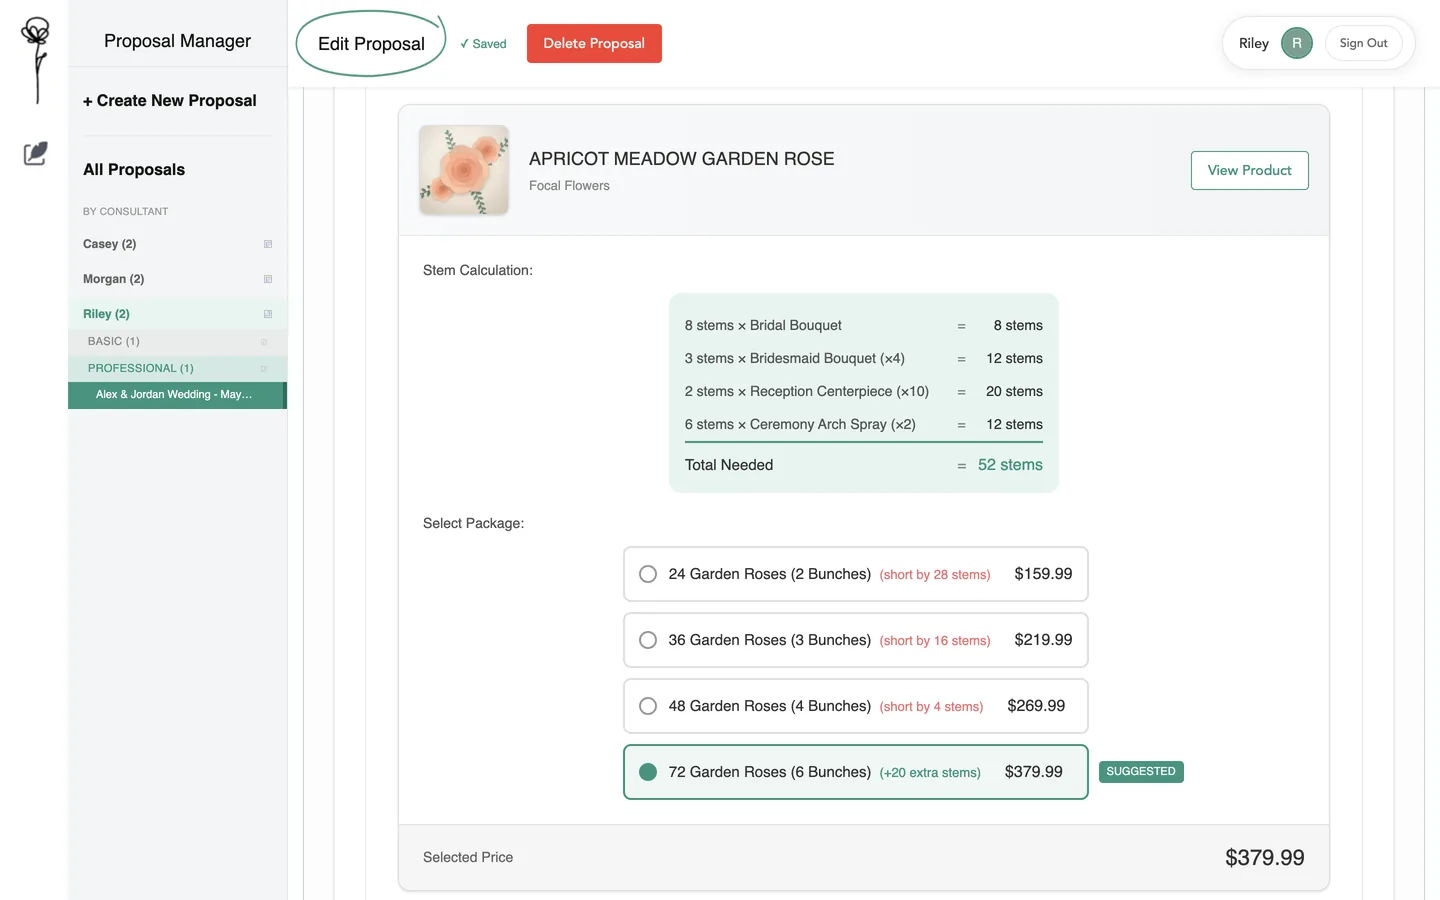The image size is (1440, 900).
Task: Select the 24 Garden Roses package
Action: coord(855,574)
